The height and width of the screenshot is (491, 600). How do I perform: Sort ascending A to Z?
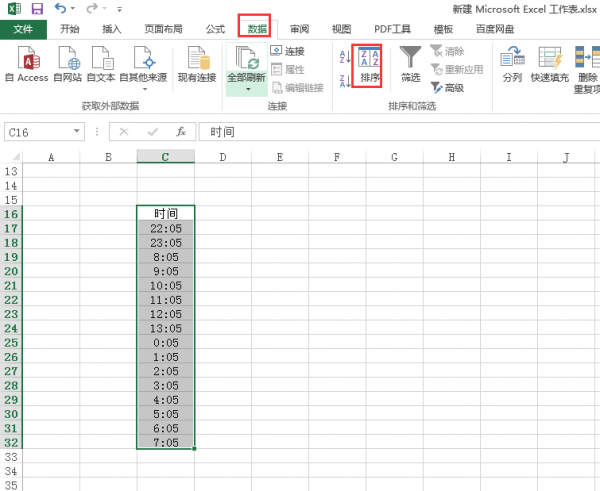click(x=345, y=57)
